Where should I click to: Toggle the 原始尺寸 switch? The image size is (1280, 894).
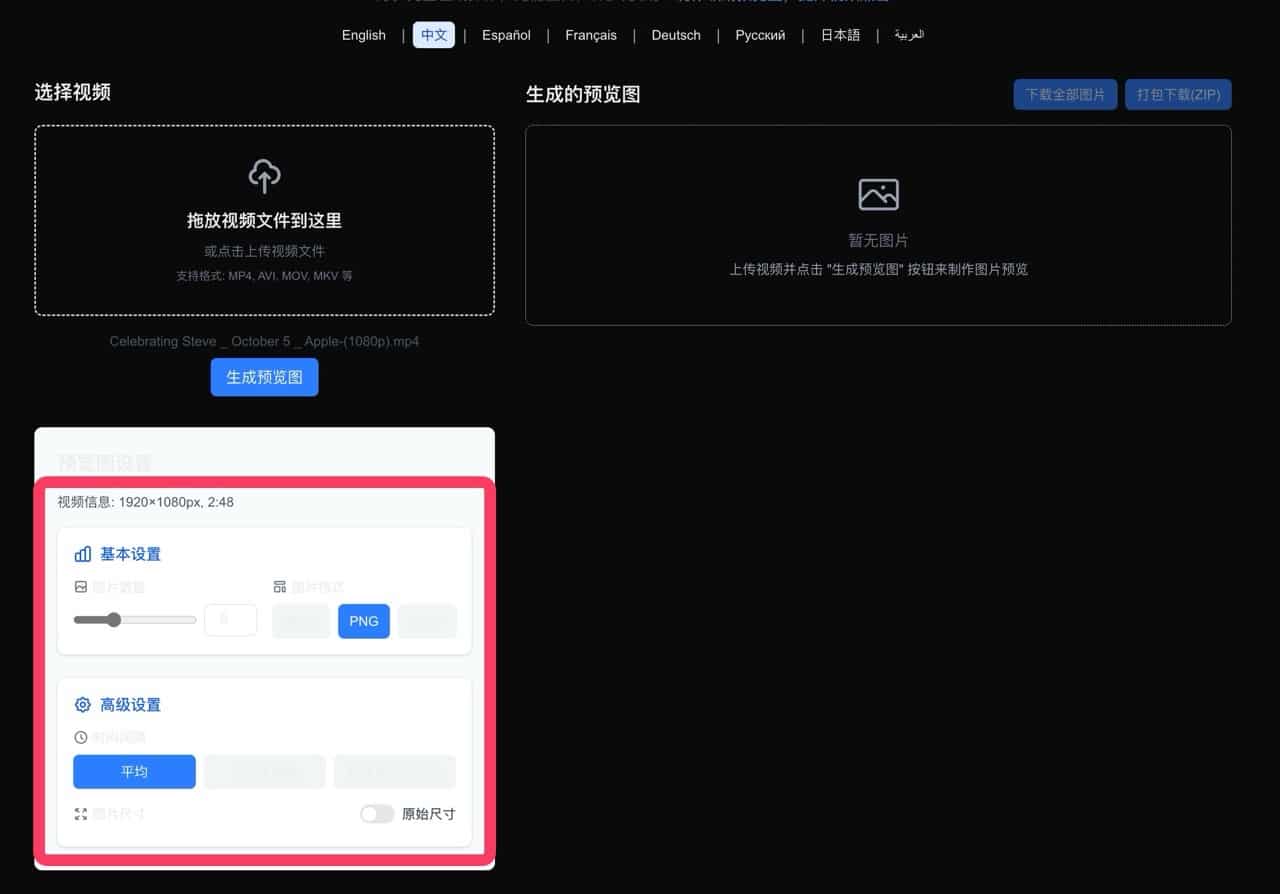coord(377,814)
